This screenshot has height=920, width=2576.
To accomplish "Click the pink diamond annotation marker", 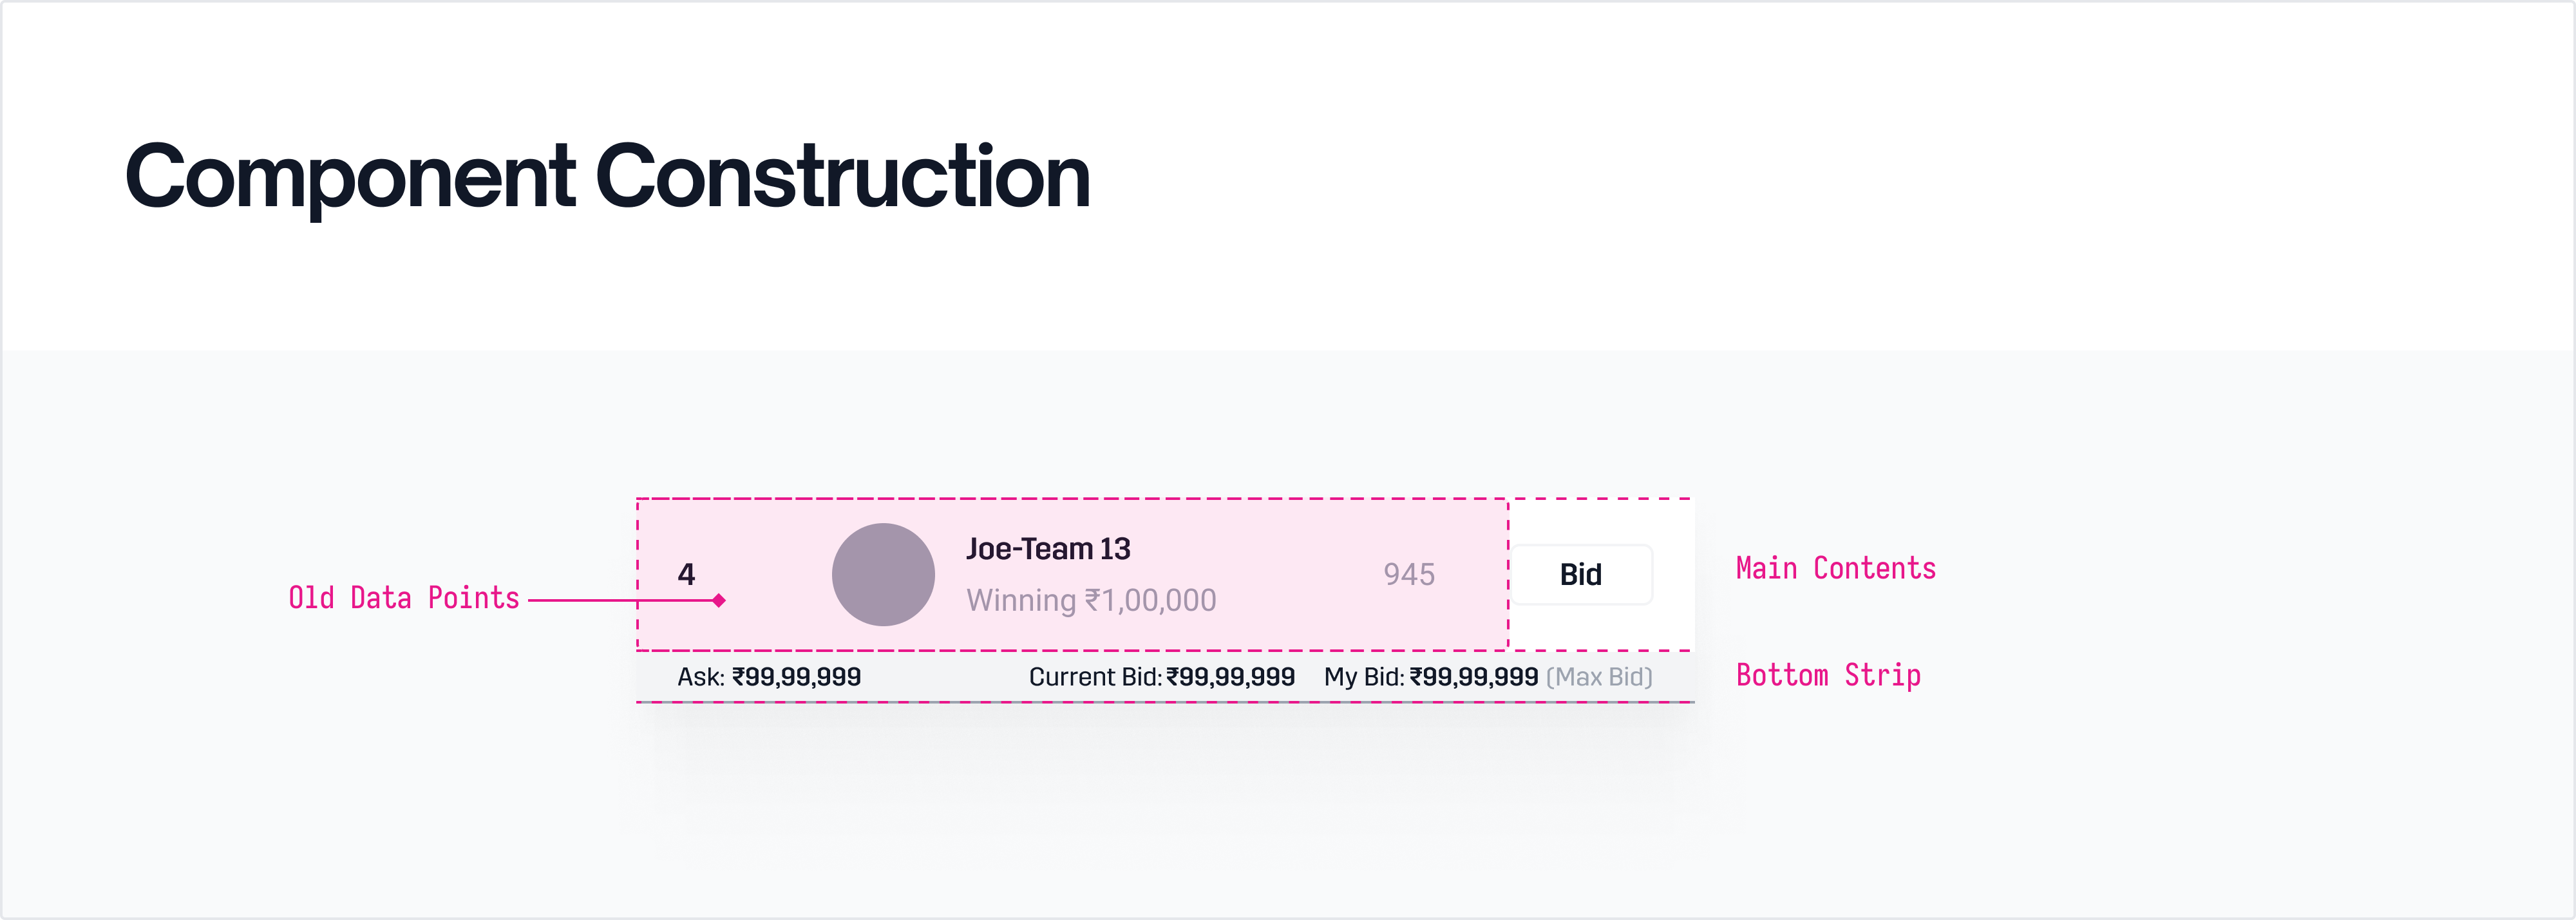I will coord(719,600).
